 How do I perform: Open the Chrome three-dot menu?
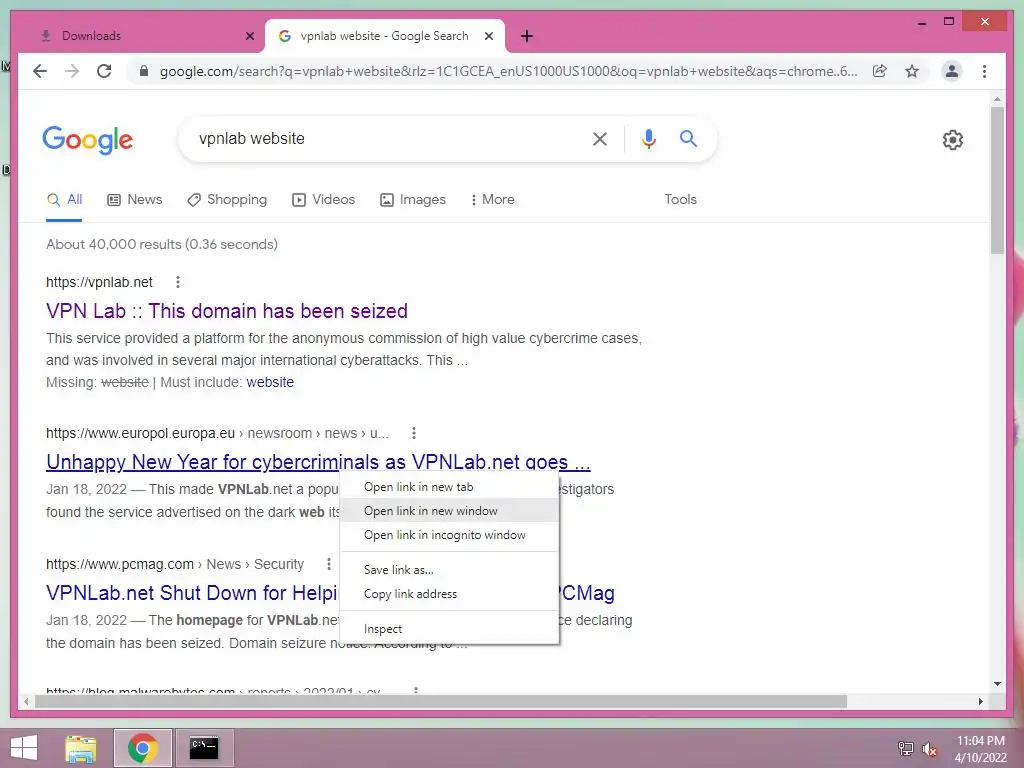click(x=984, y=71)
